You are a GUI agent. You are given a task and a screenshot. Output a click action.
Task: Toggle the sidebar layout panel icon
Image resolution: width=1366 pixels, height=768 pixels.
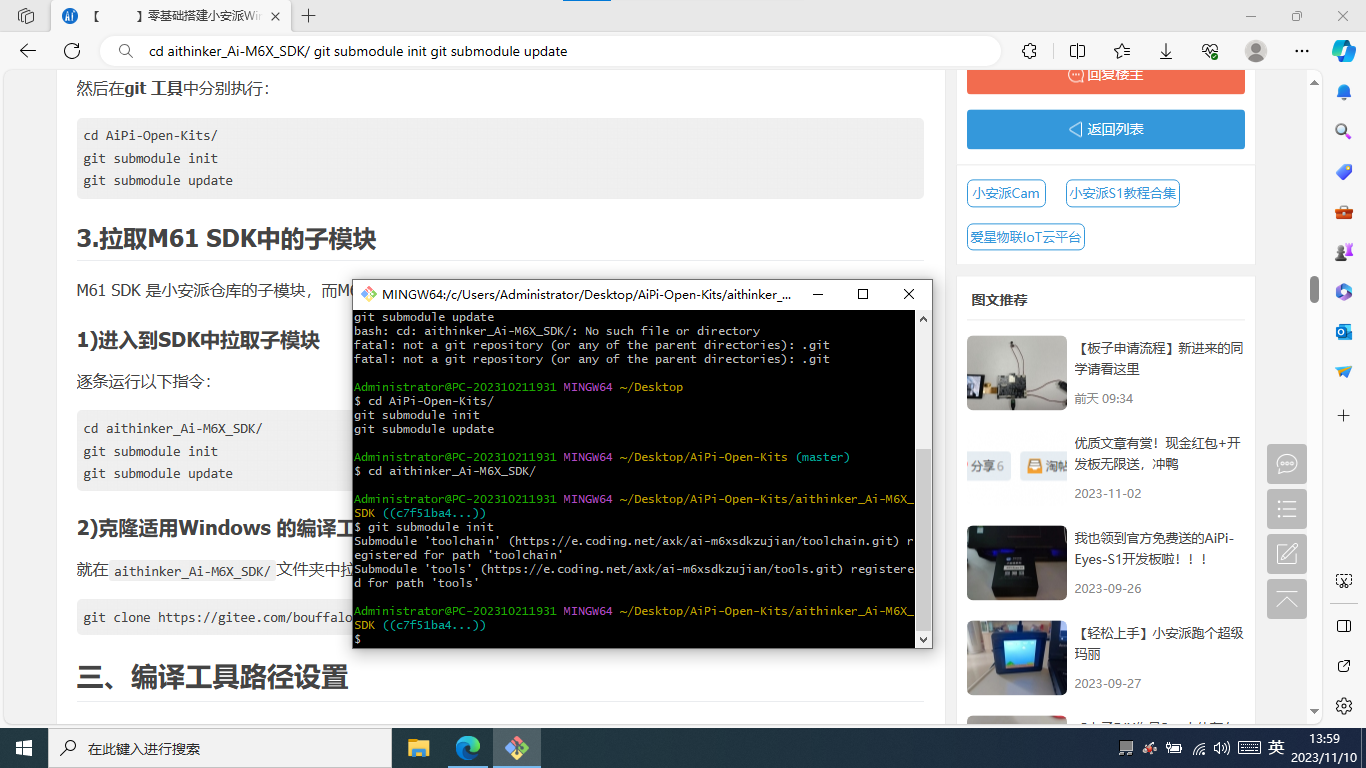click(1344, 626)
